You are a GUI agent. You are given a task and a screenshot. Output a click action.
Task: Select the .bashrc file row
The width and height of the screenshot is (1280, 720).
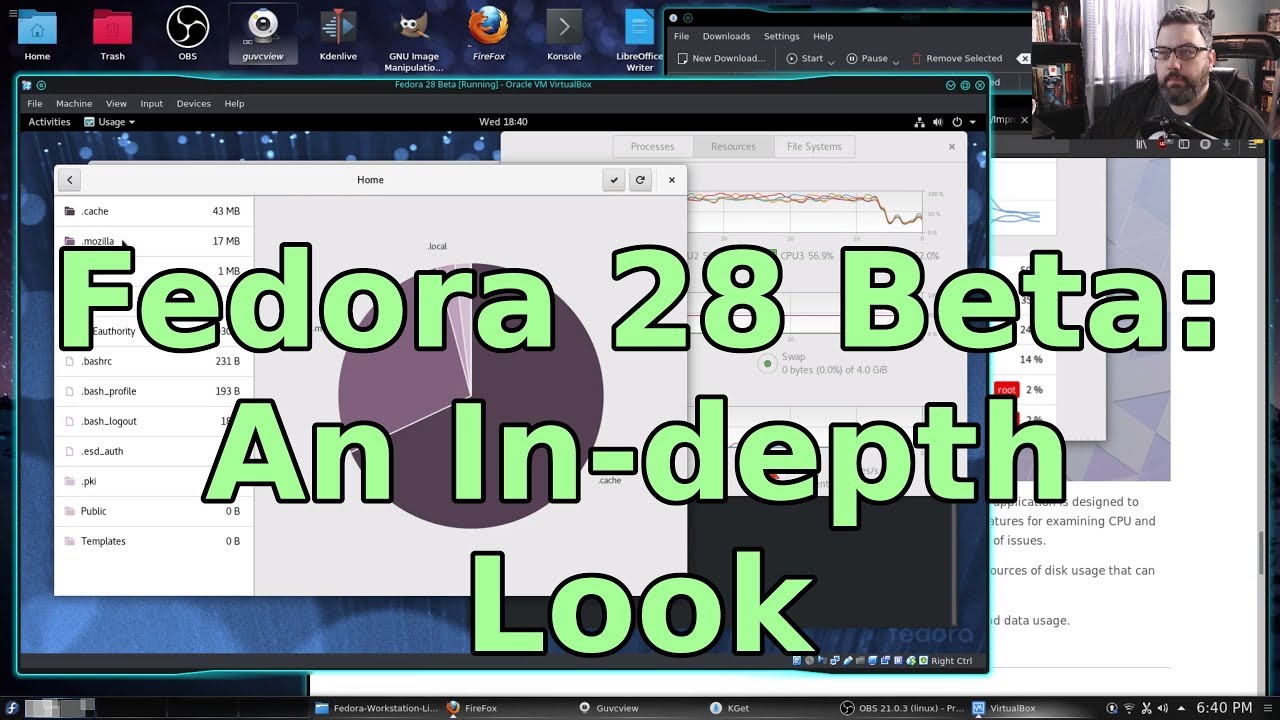tap(153, 361)
